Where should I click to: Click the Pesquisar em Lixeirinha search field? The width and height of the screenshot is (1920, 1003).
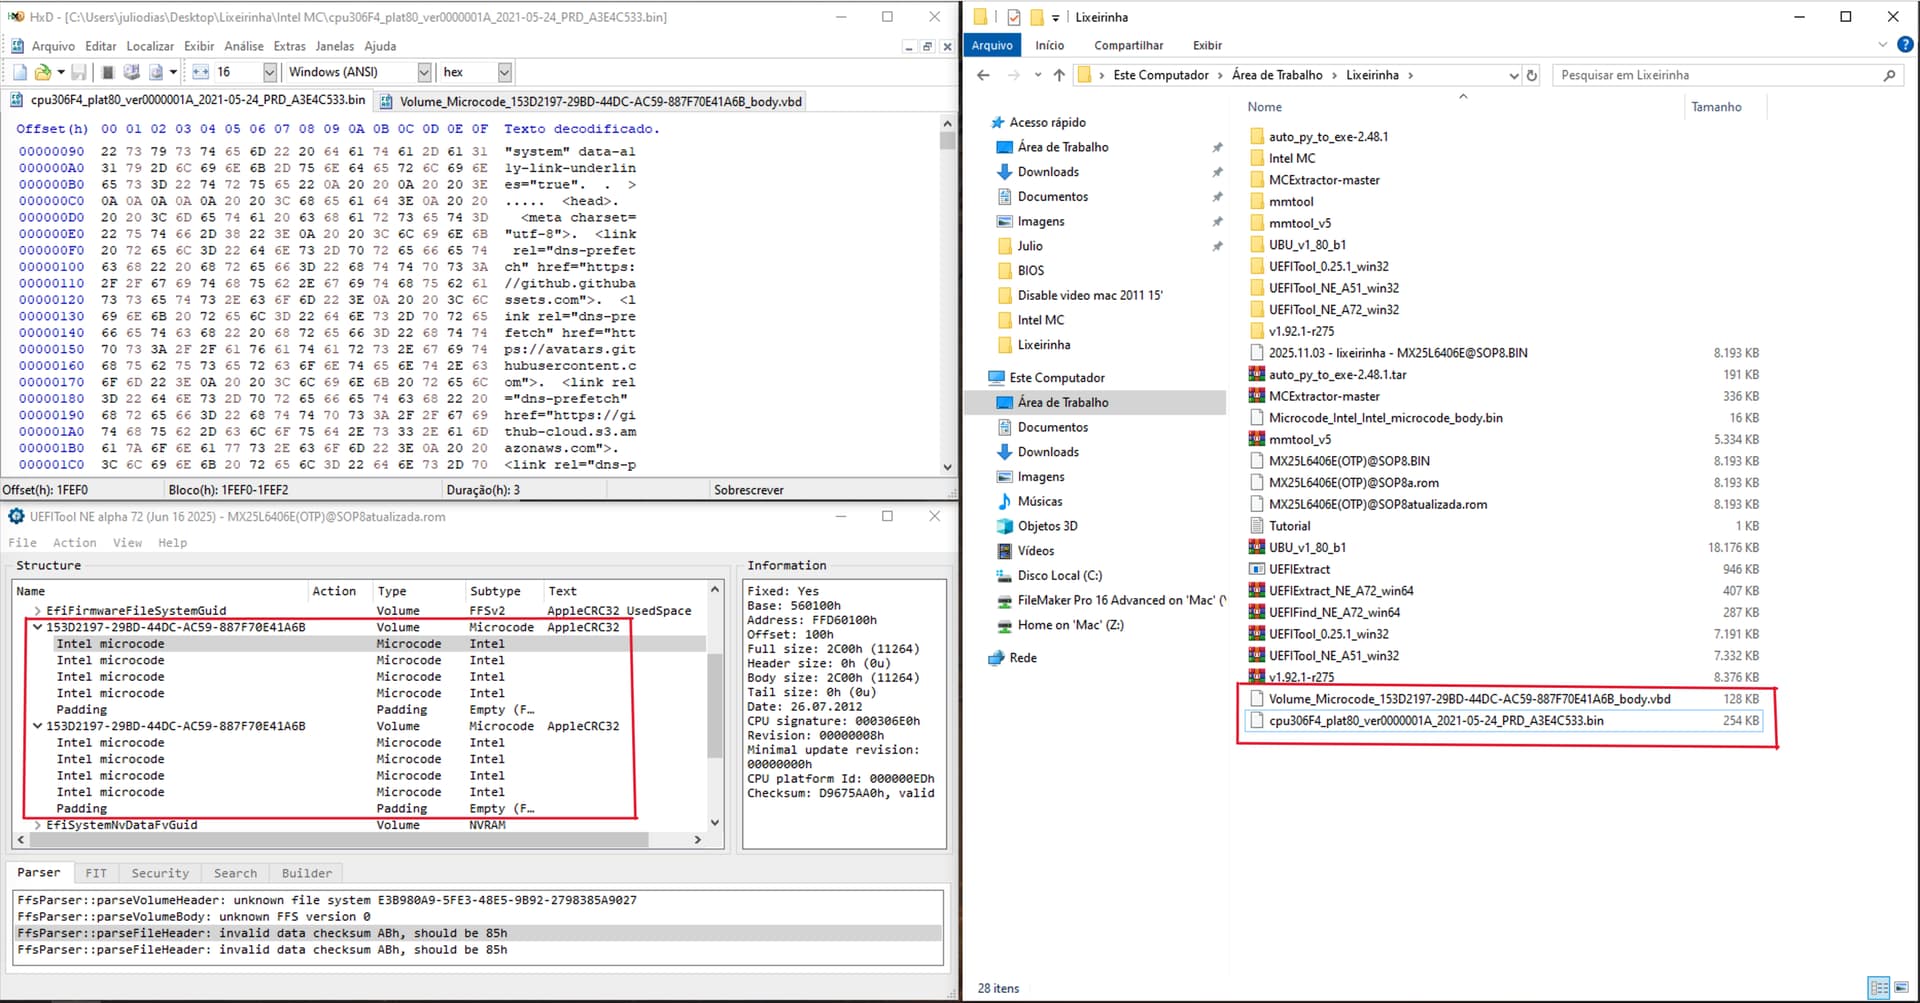coord(1715,75)
